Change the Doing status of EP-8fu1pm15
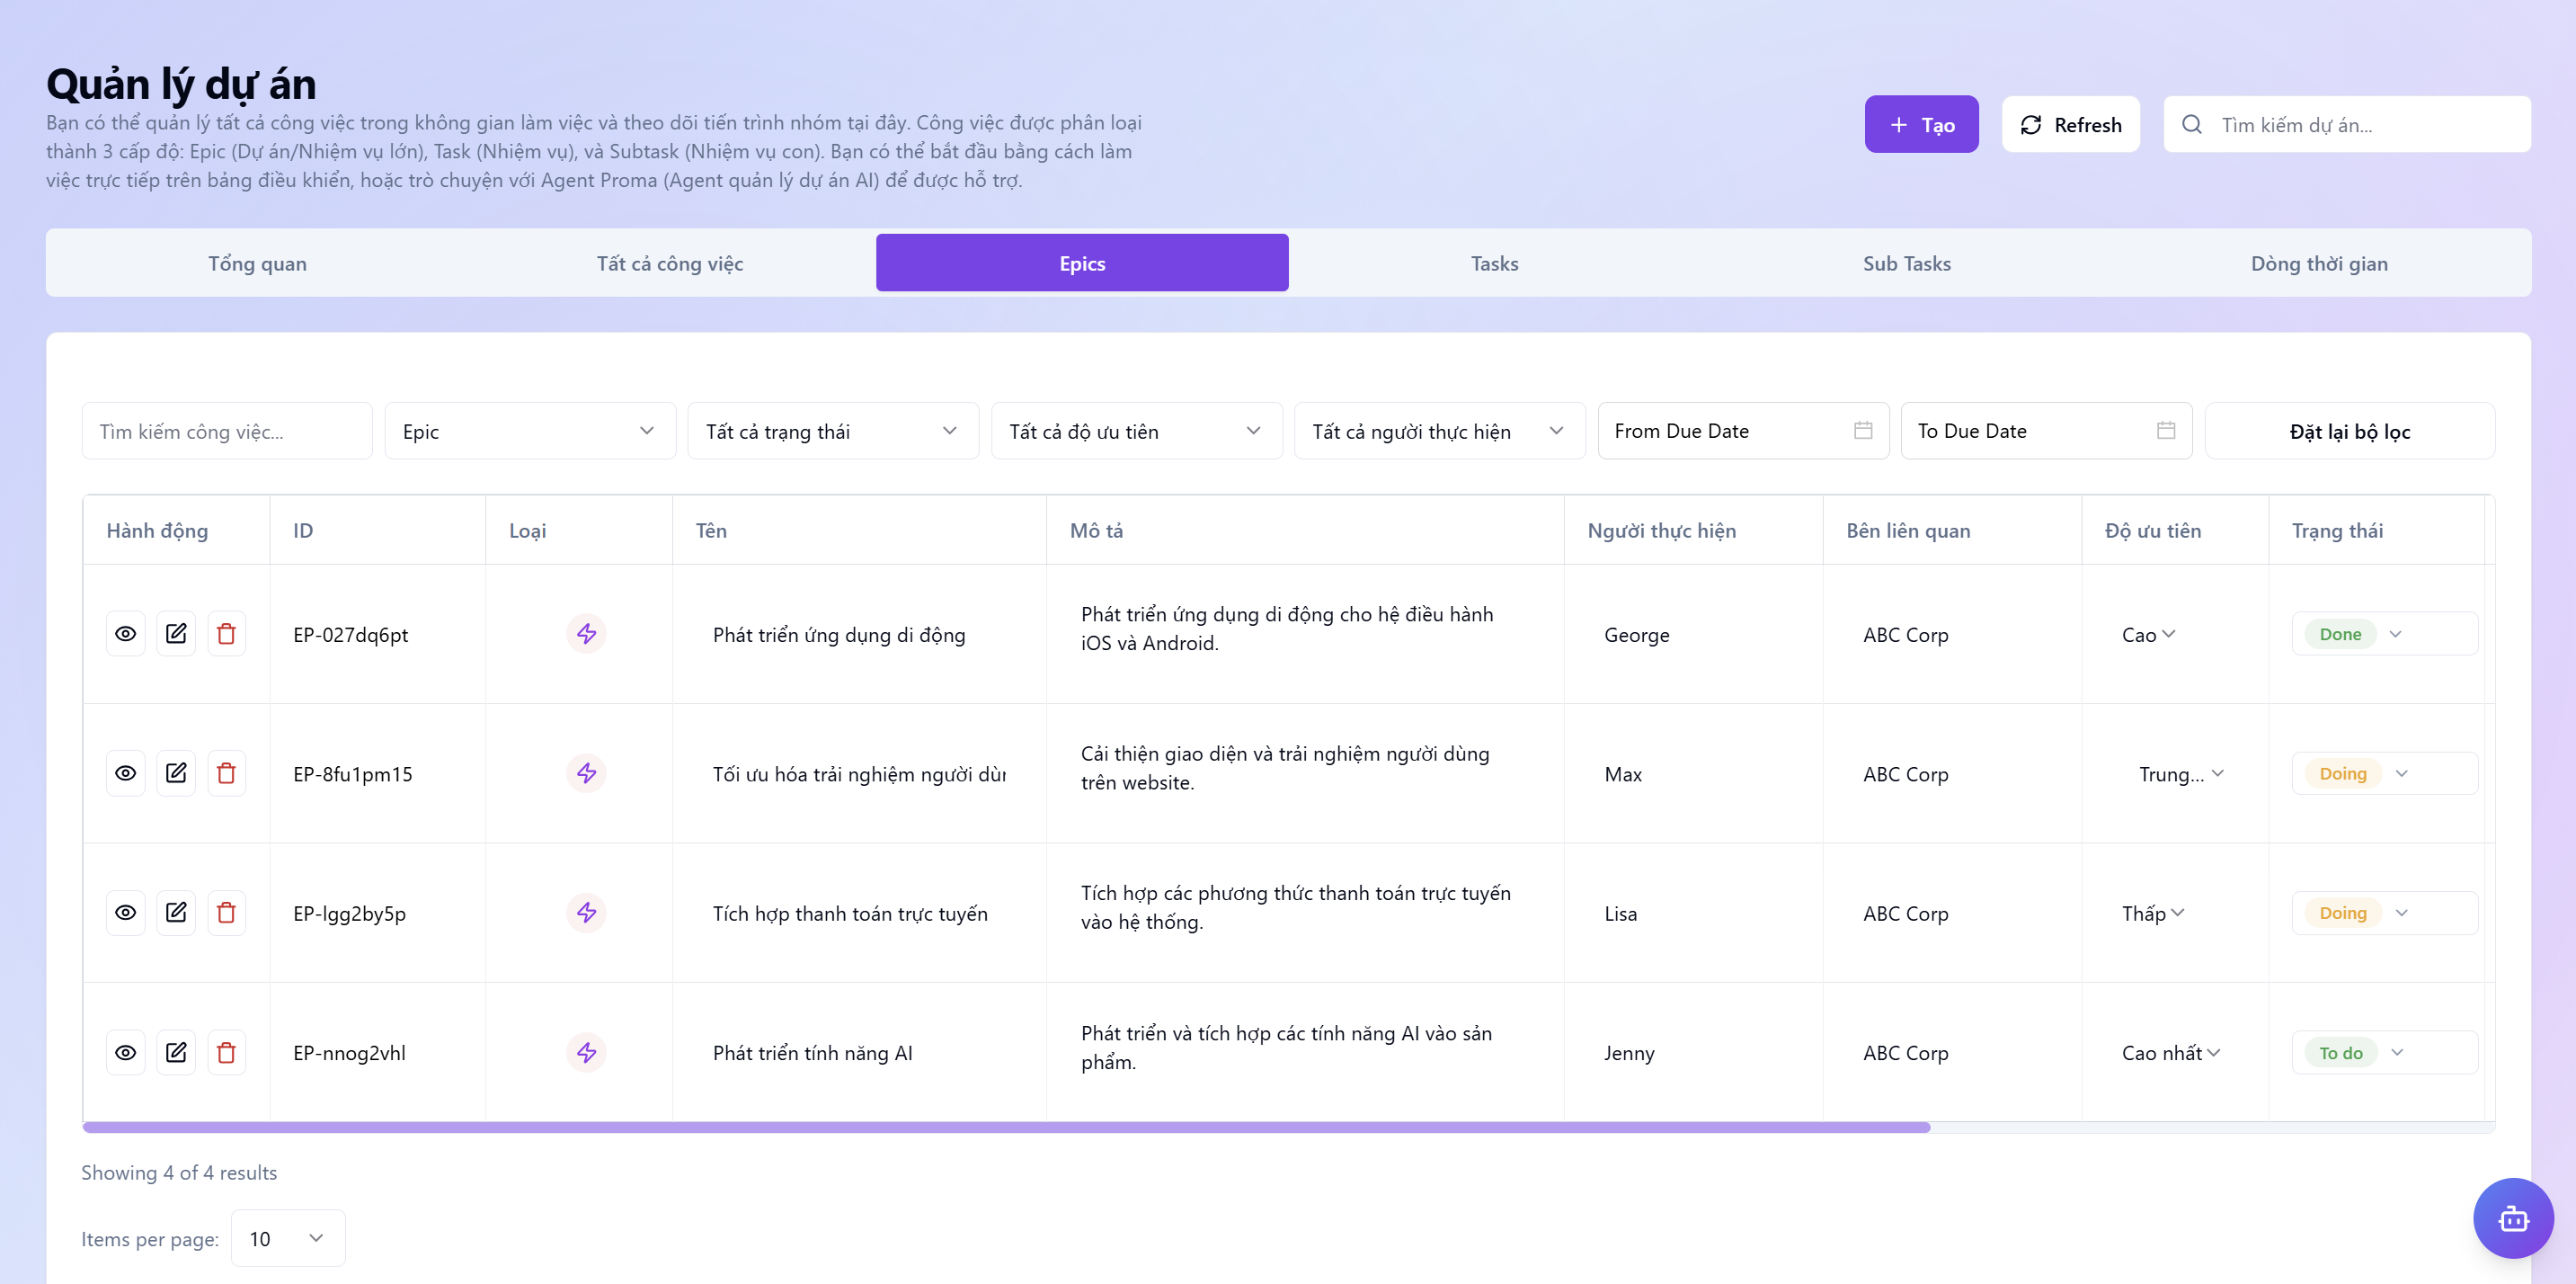This screenshot has height=1284, width=2576. (x=2384, y=773)
